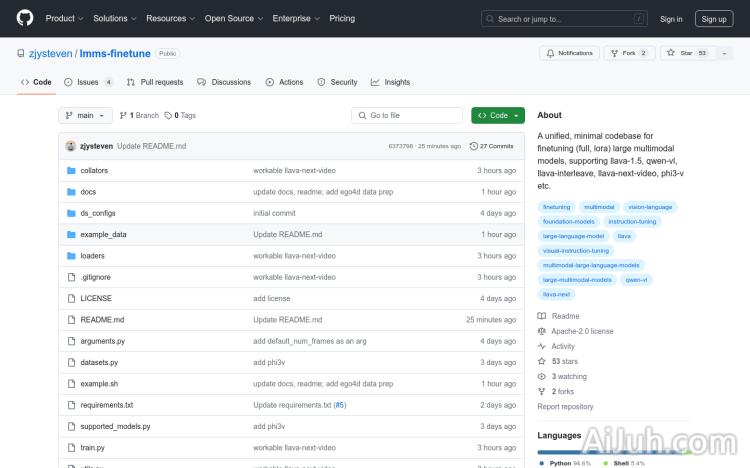Viewport: 750px width, 468px height.
Task: Click the GitHub logo icon
Action: click(x=24, y=18)
